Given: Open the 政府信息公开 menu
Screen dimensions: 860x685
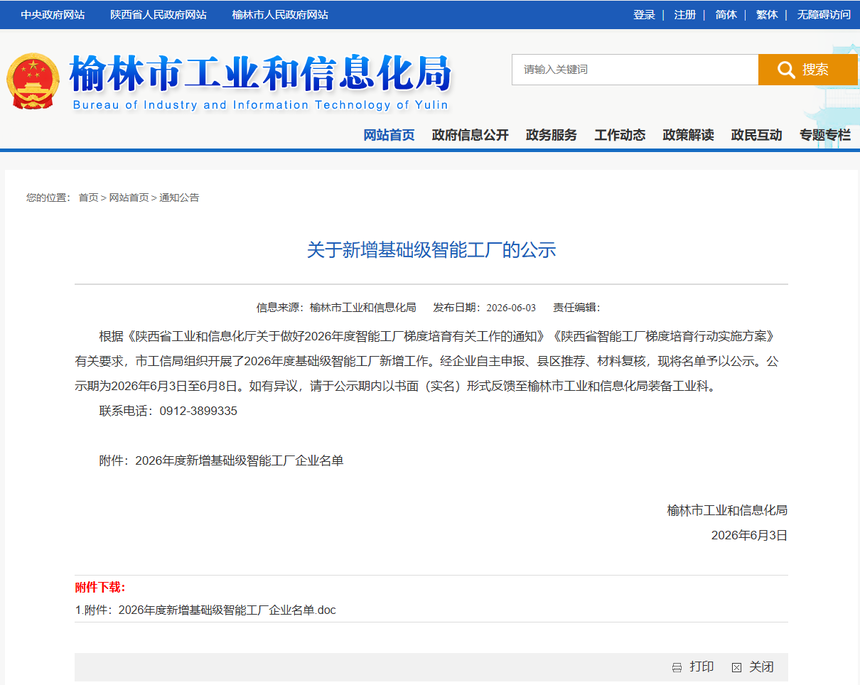Looking at the screenshot, I should click(x=470, y=135).
